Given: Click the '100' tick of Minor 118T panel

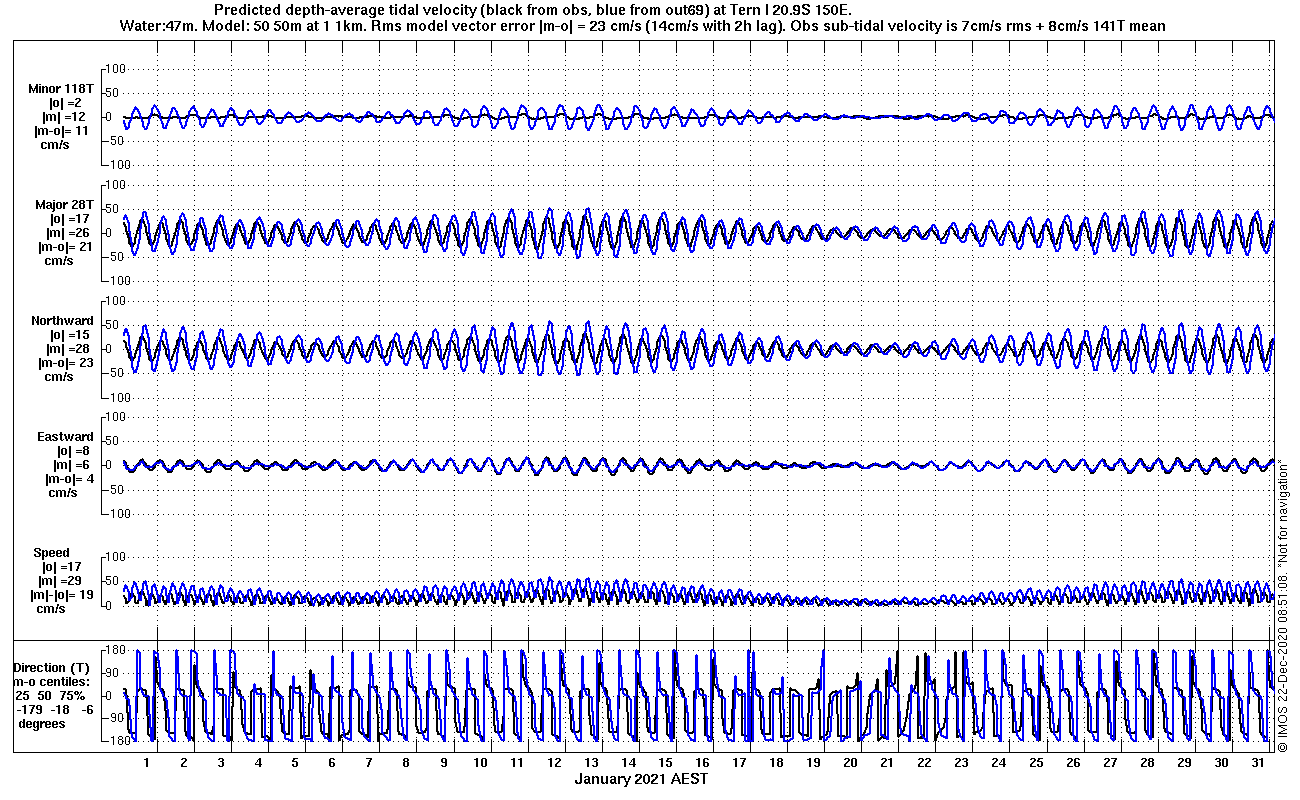Looking at the screenshot, I should 114,69.
